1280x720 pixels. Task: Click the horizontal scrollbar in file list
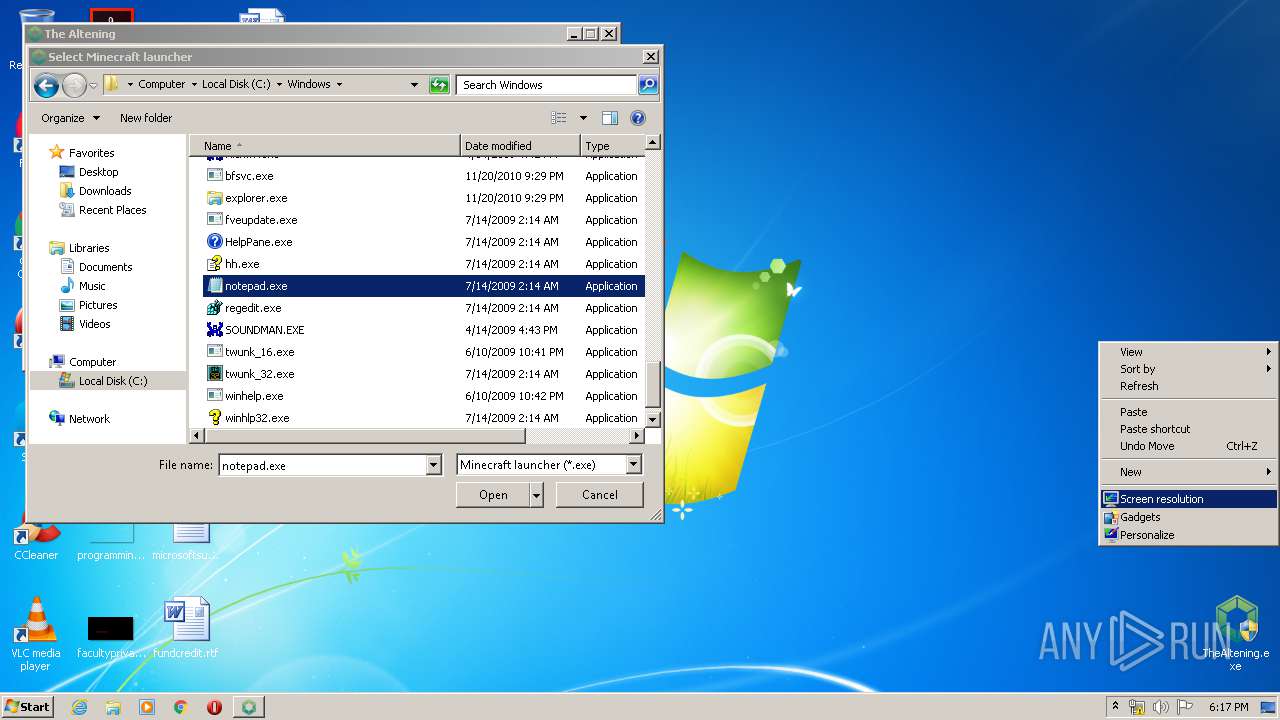click(x=365, y=436)
